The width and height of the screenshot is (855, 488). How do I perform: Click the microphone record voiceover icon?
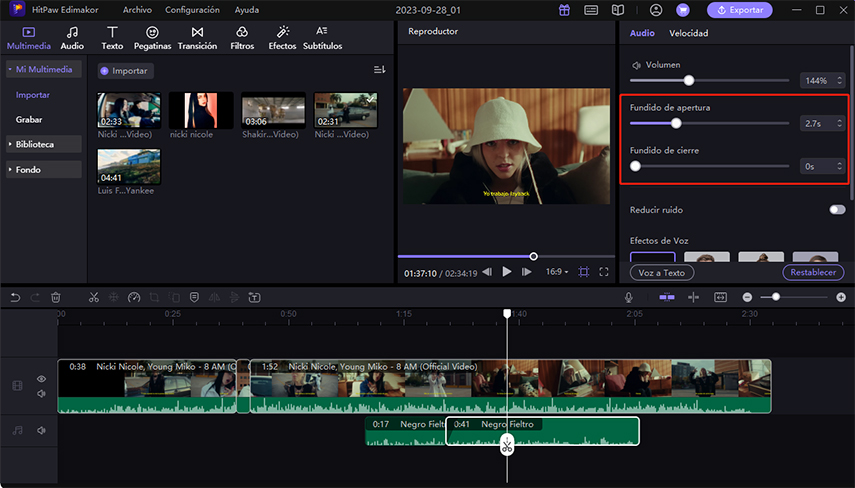(629, 297)
